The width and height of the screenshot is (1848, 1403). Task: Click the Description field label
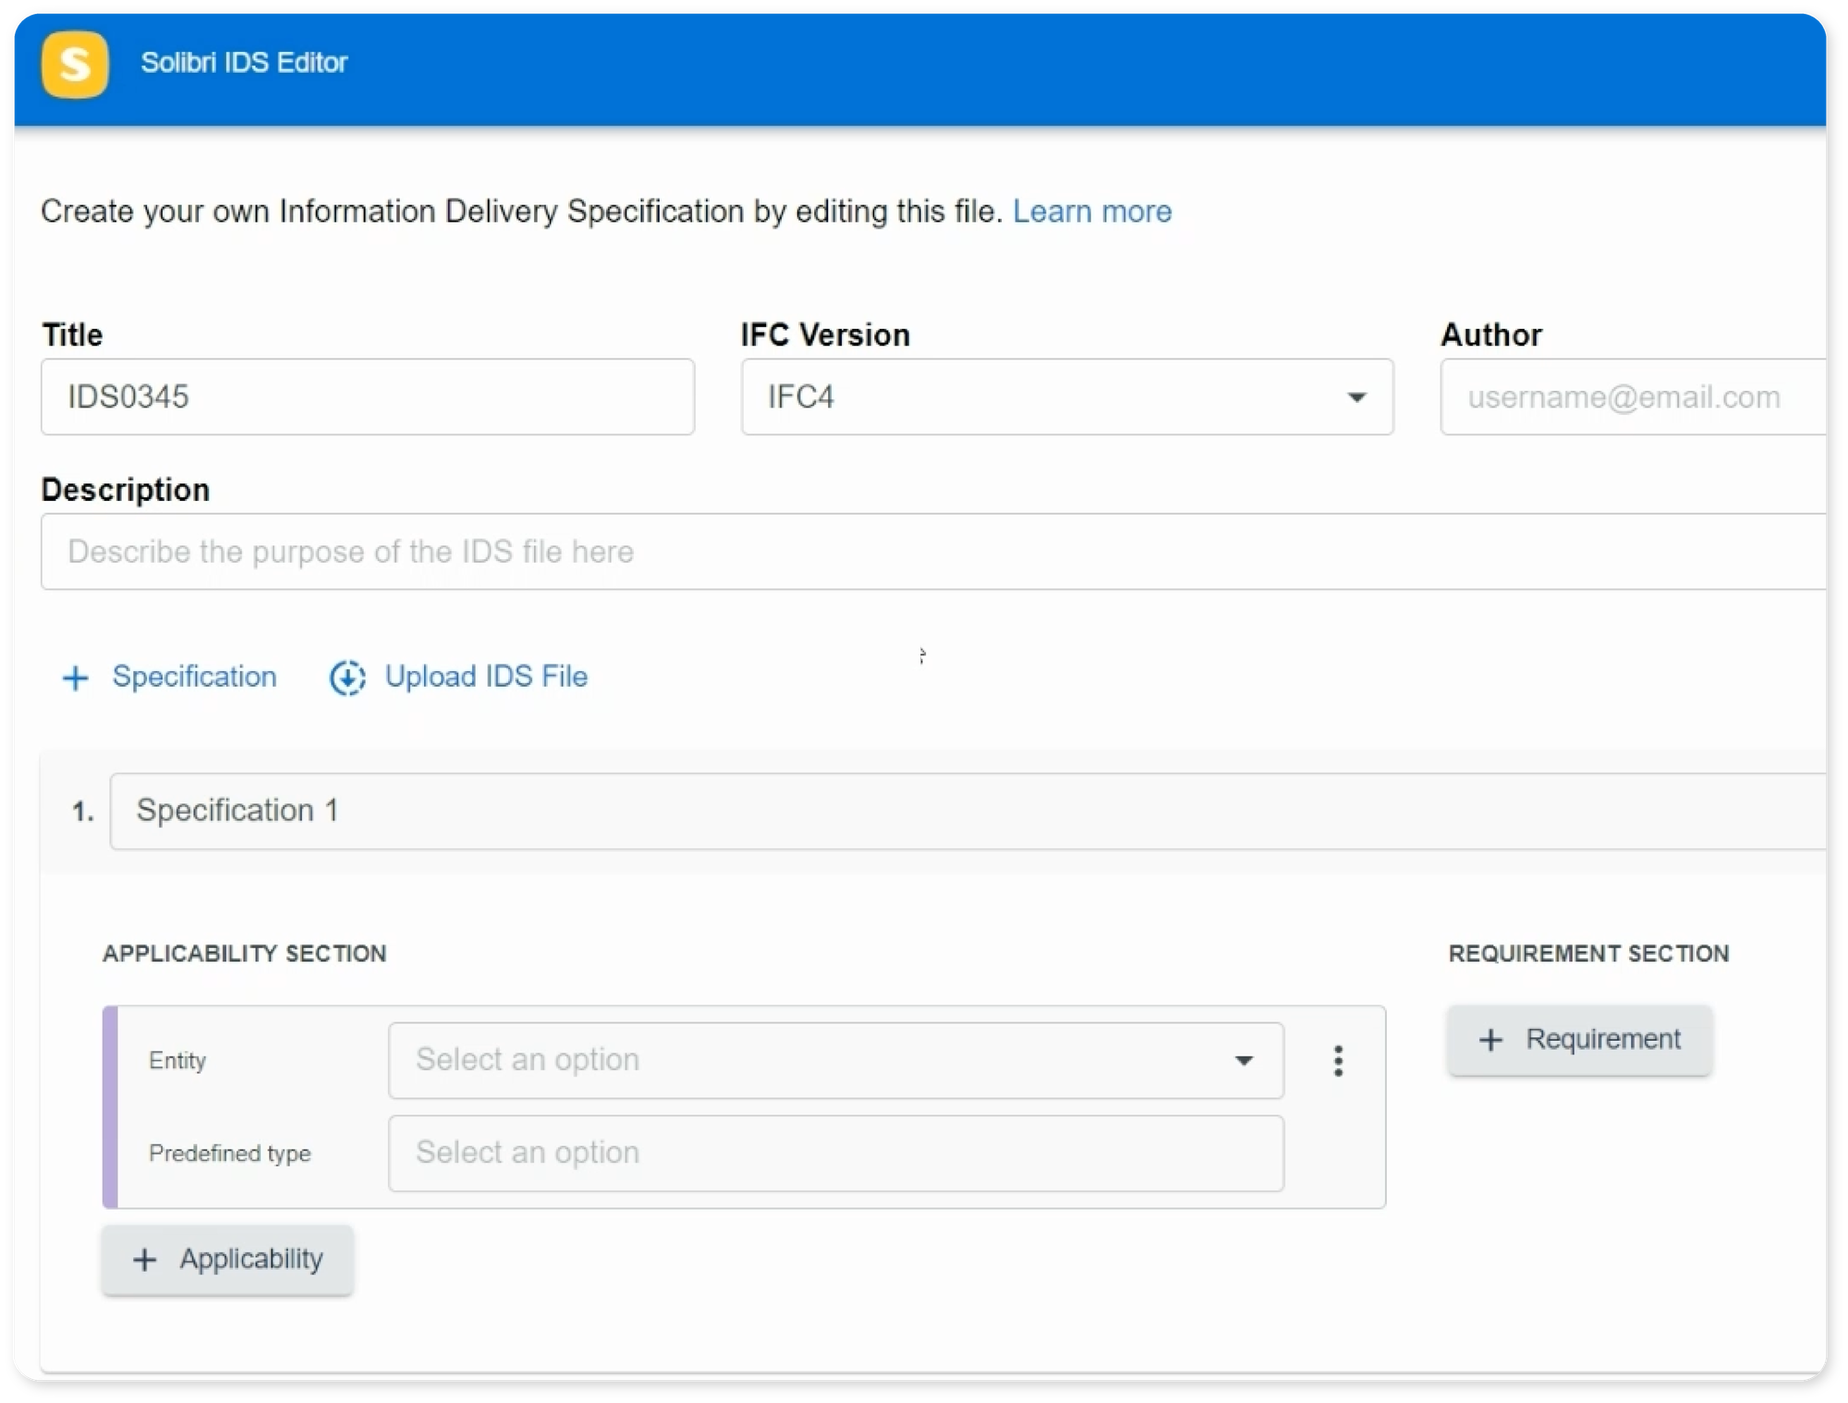click(125, 490)
